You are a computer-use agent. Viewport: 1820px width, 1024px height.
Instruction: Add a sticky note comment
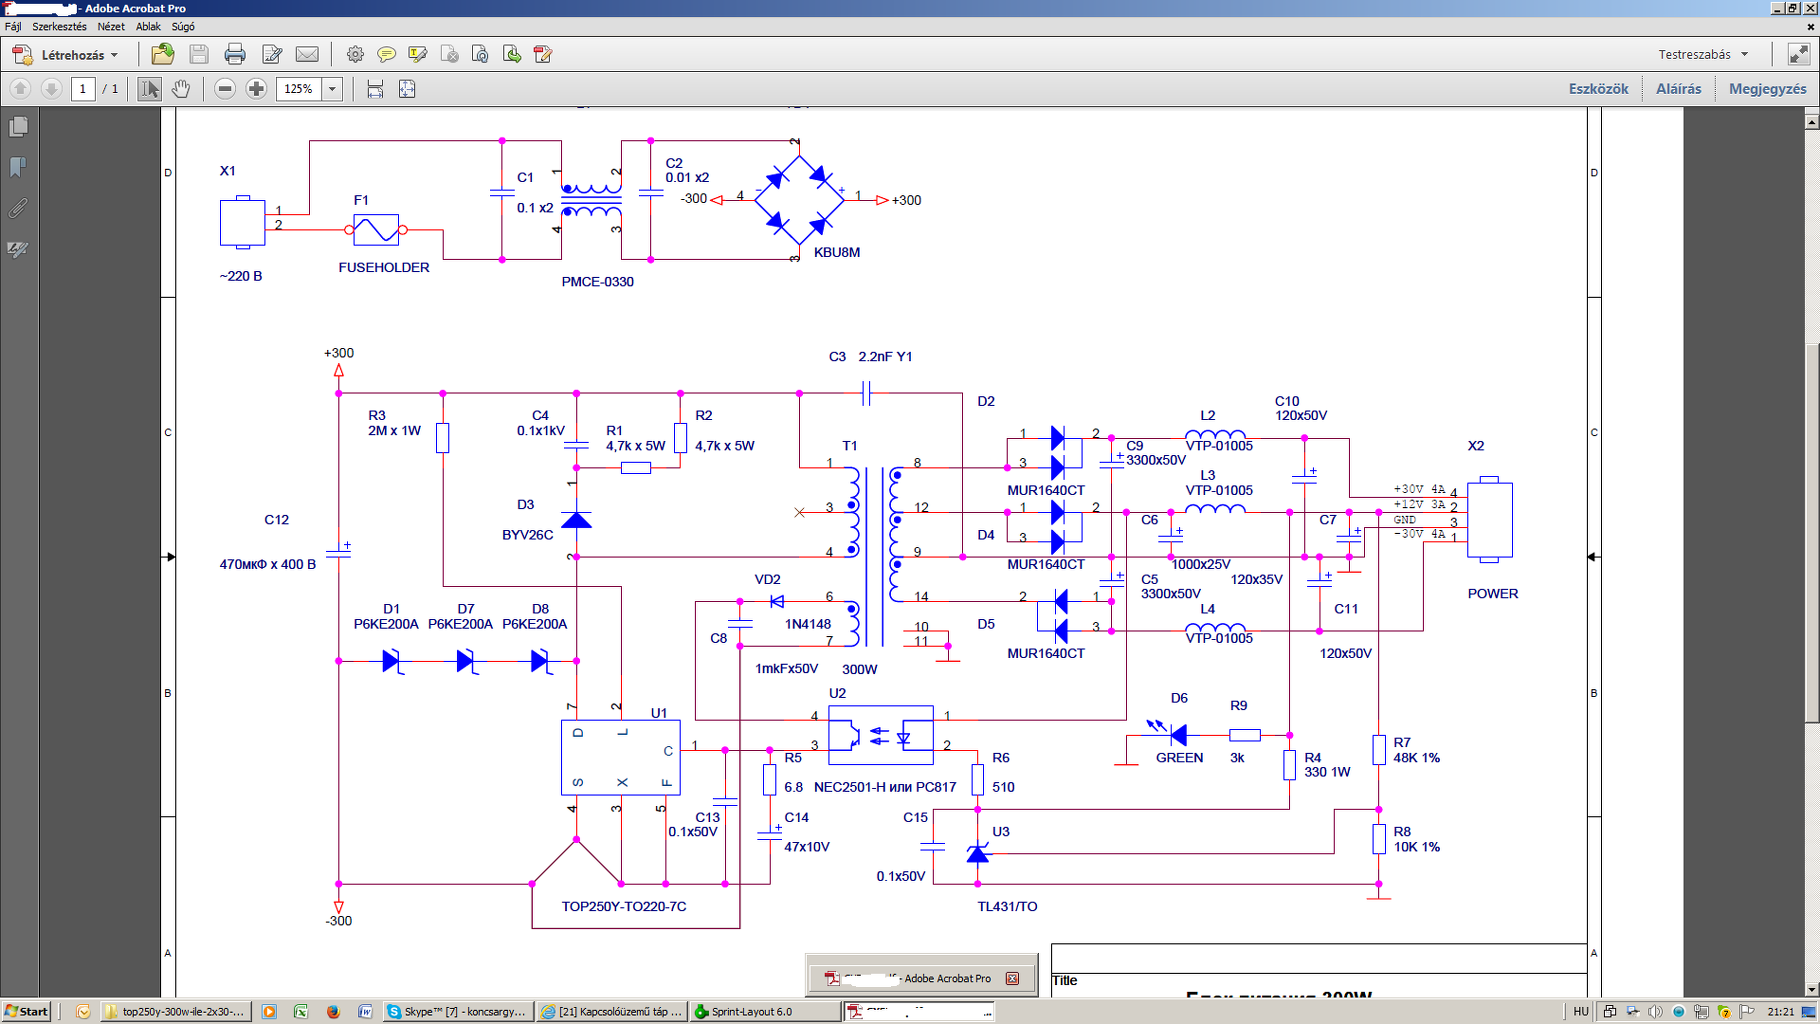(x=386, y=54)
